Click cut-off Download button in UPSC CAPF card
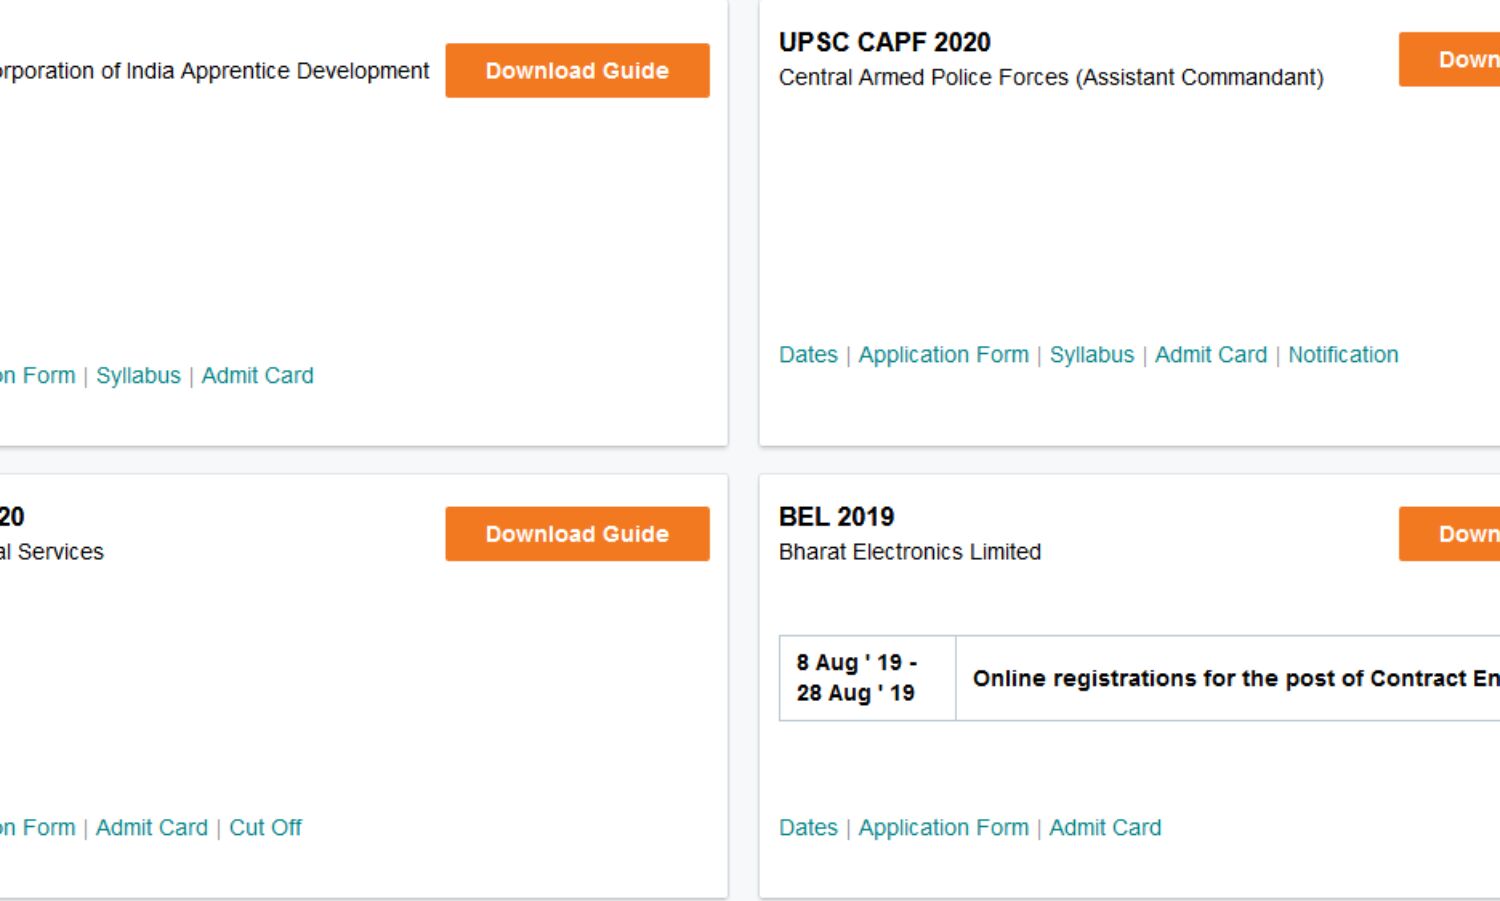Image resolution: width=1500 pixels, height=901 pixels. [1449, 59]
